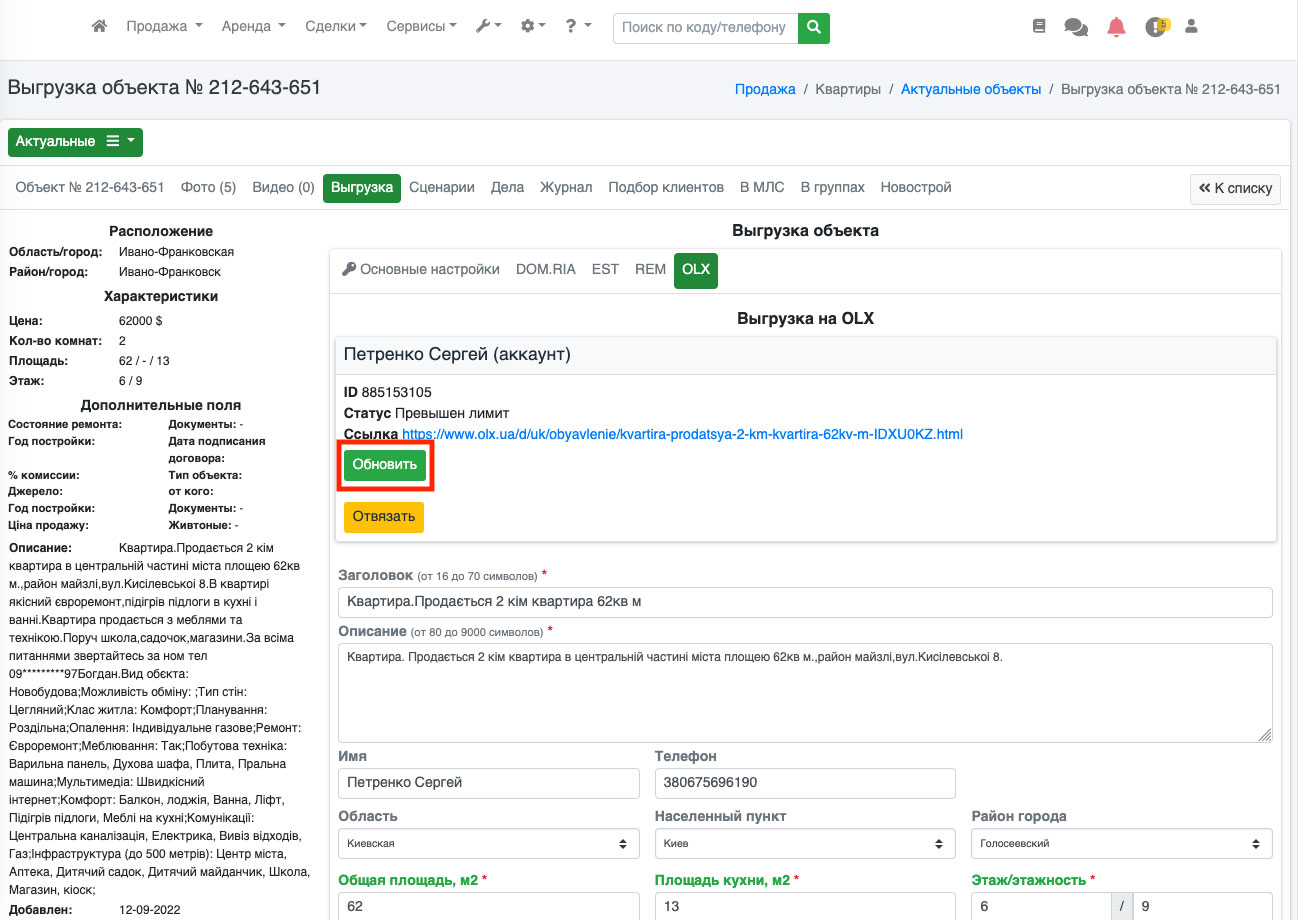Expand the Актуальные status dropdown
Image resolution: width=1298 pixels, height=920 pixels.
point(75,142)
